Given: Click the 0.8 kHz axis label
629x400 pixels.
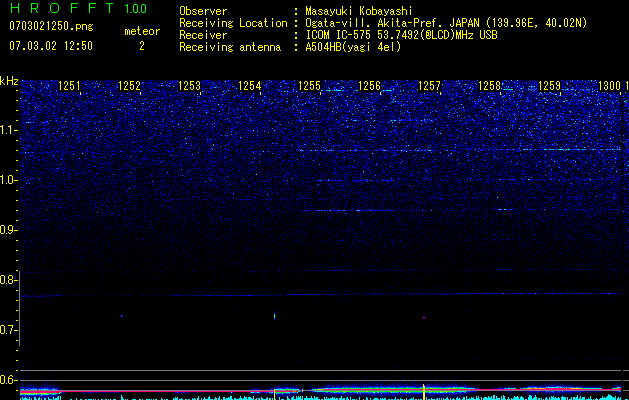Looking at the screenshot, I should (8, 280).
